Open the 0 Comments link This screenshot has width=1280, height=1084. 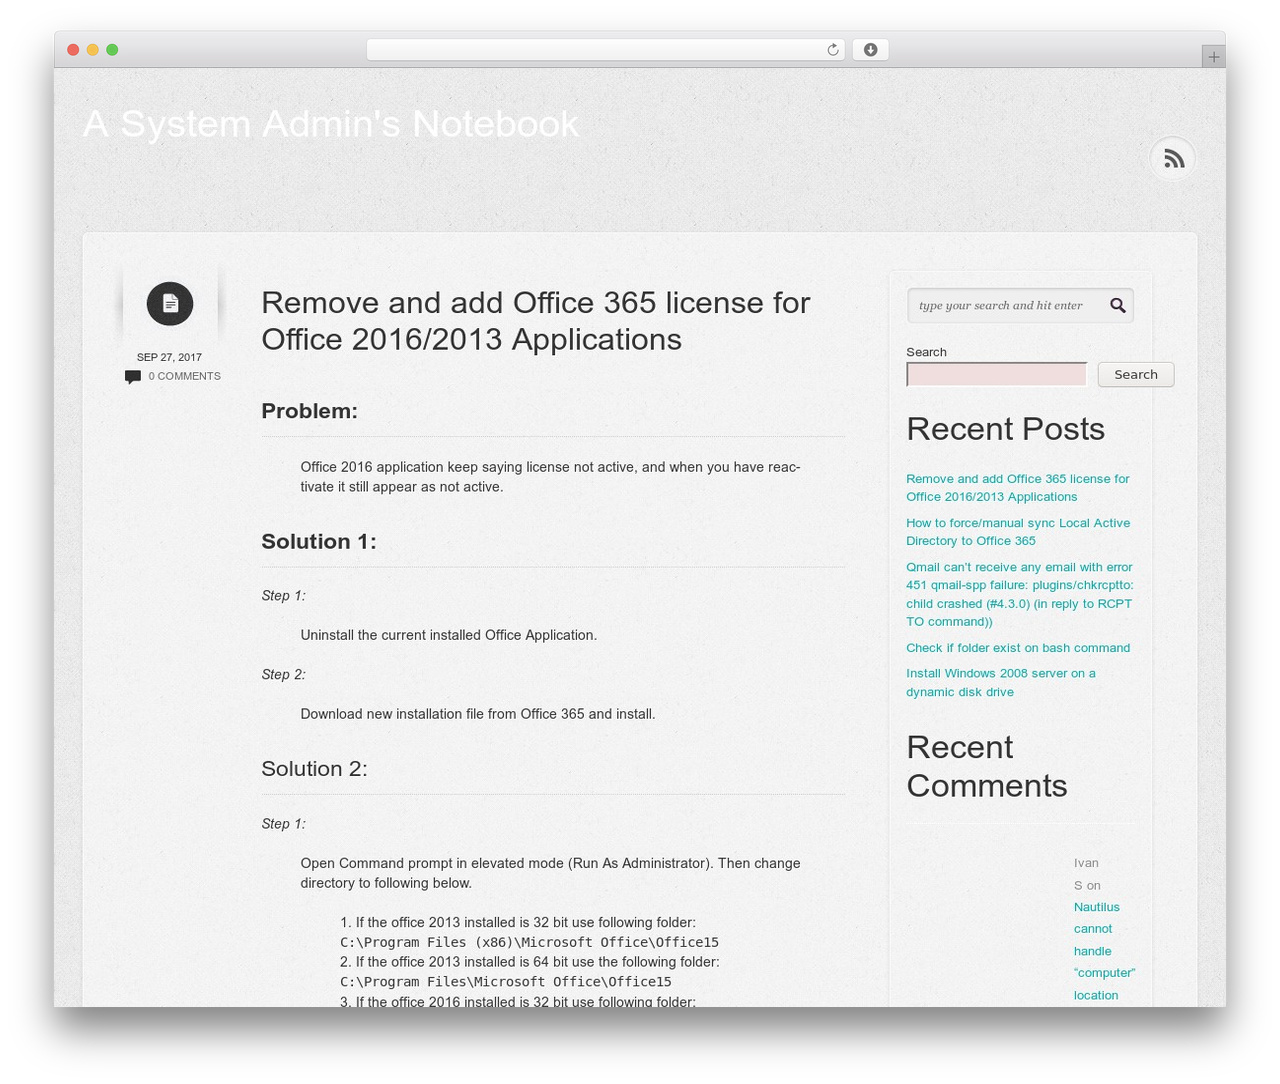tap(184, 376)
